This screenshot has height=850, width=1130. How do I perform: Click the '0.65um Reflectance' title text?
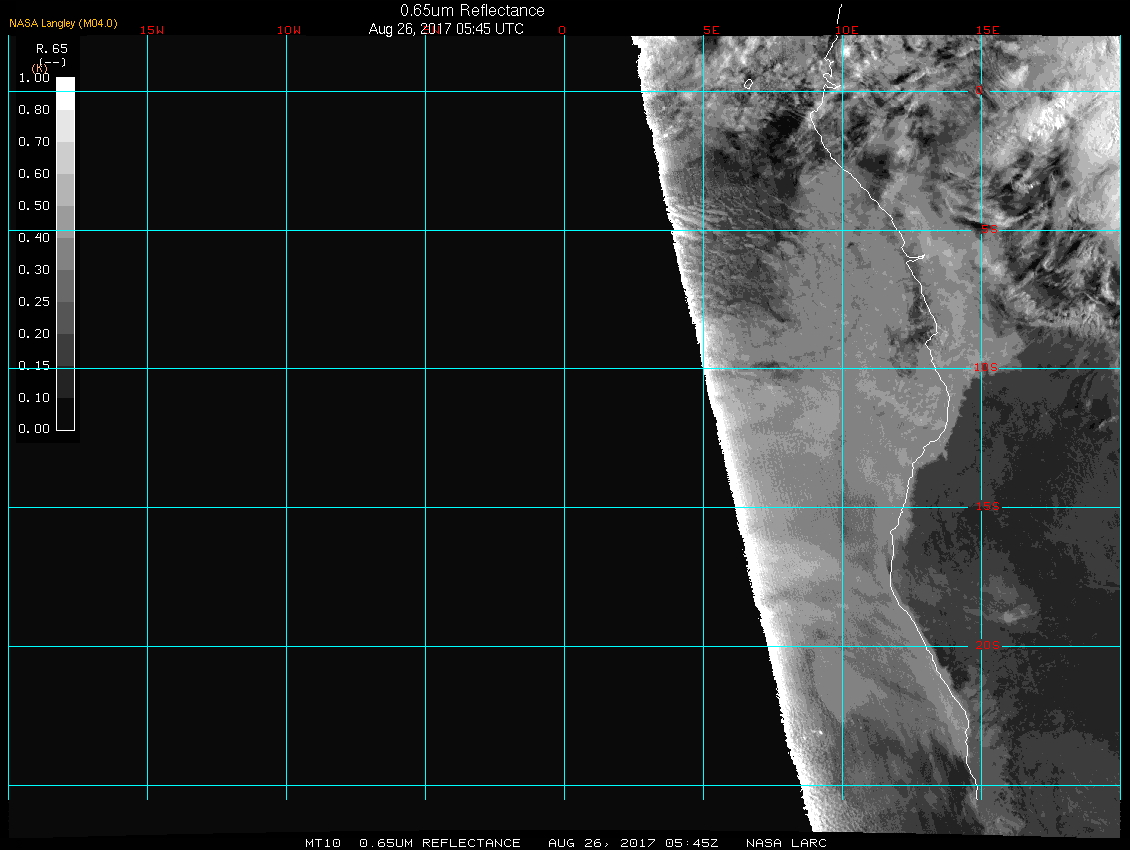(472, 10)
